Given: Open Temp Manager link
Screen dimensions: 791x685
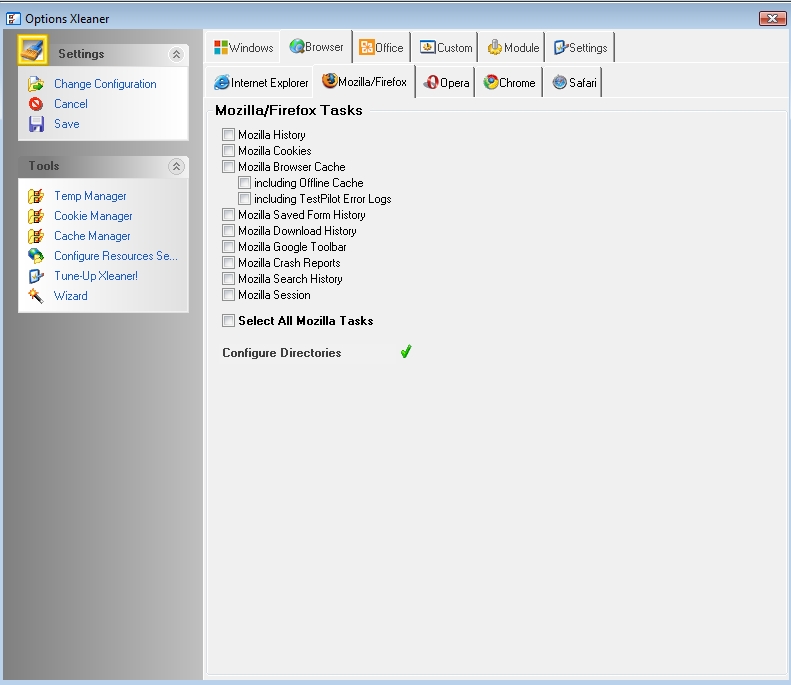Looking at the screenshot, I should click(90, 196).
